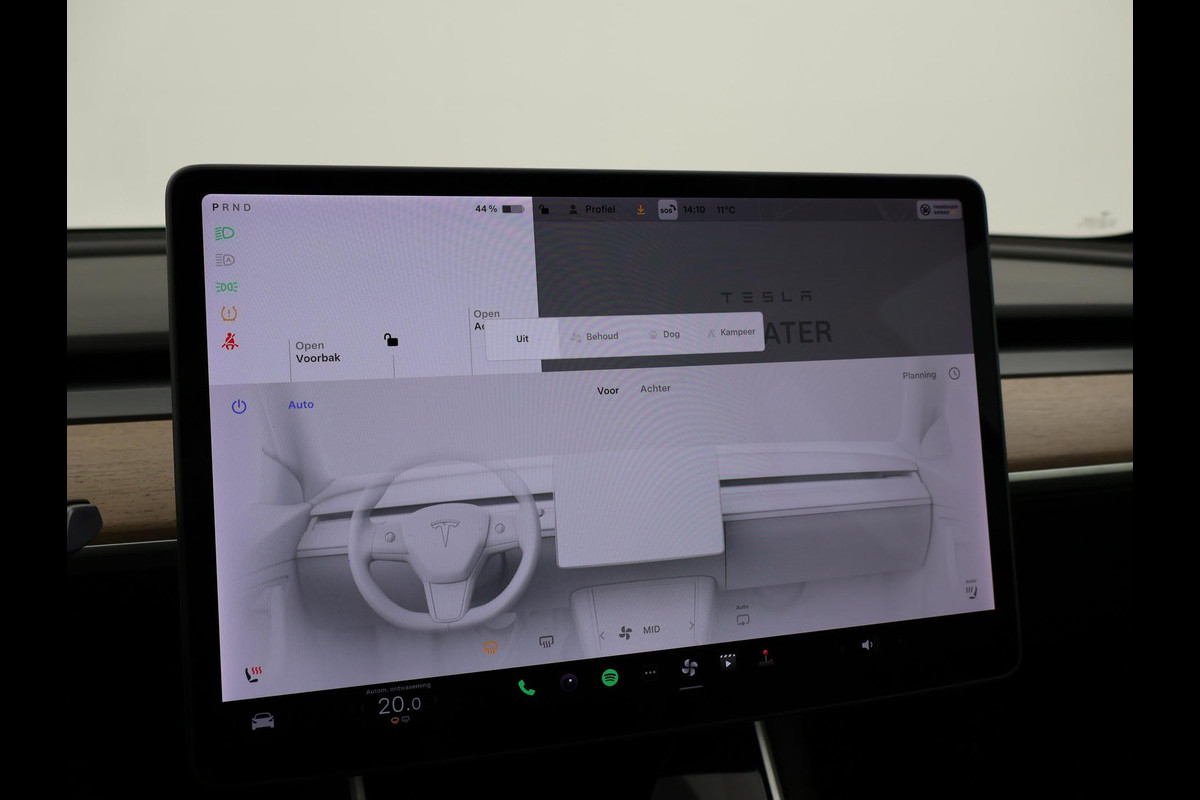This screenshot has height=800, width=1200.
Task: Toggle climate power button
Action: (239, 406)
